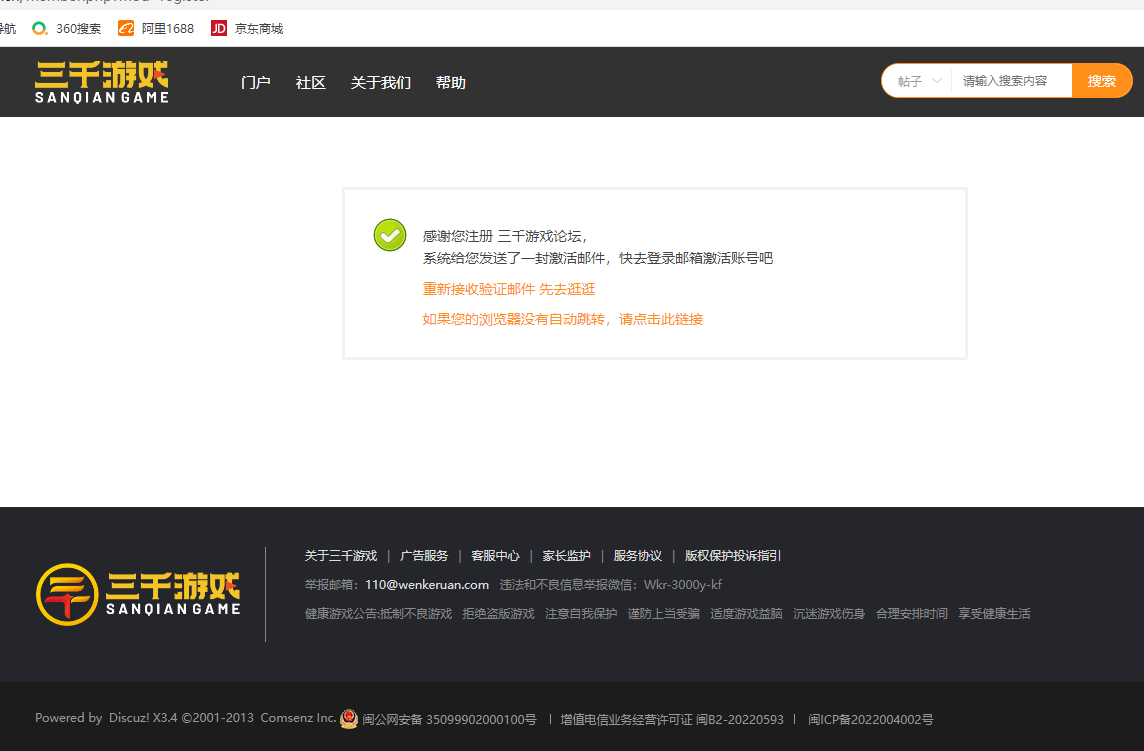Open the 版权保护投诉指引 footer link

pyautogui.click(x=733, y=556)
